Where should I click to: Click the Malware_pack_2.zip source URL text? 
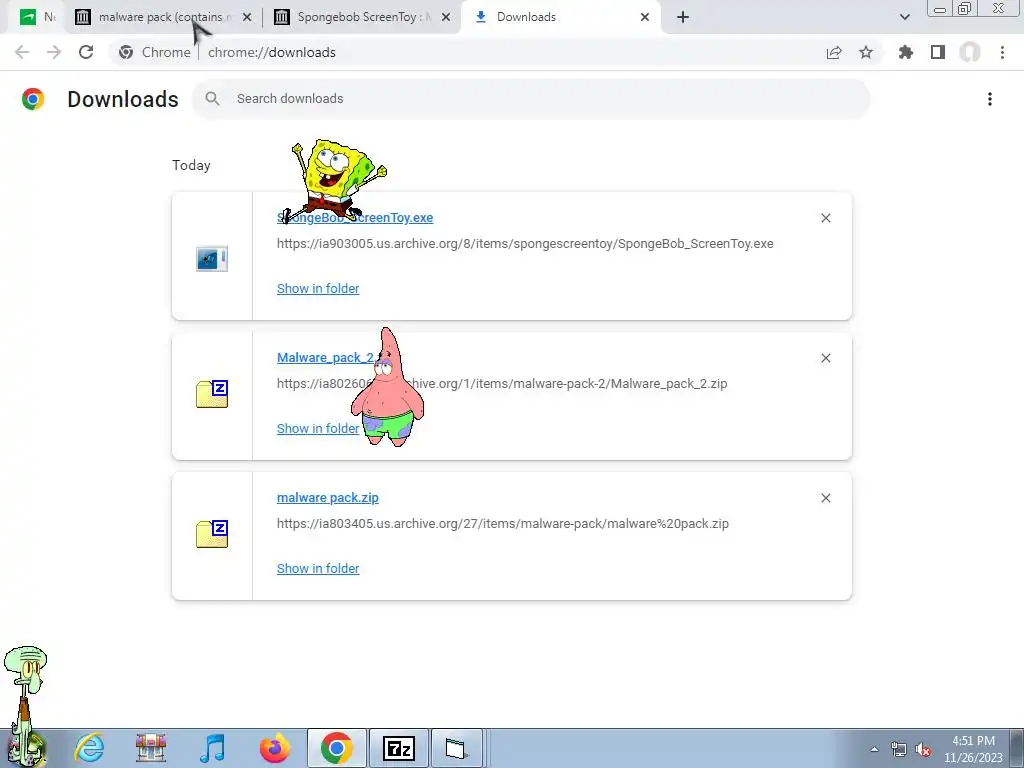click(x=502, y=383)
